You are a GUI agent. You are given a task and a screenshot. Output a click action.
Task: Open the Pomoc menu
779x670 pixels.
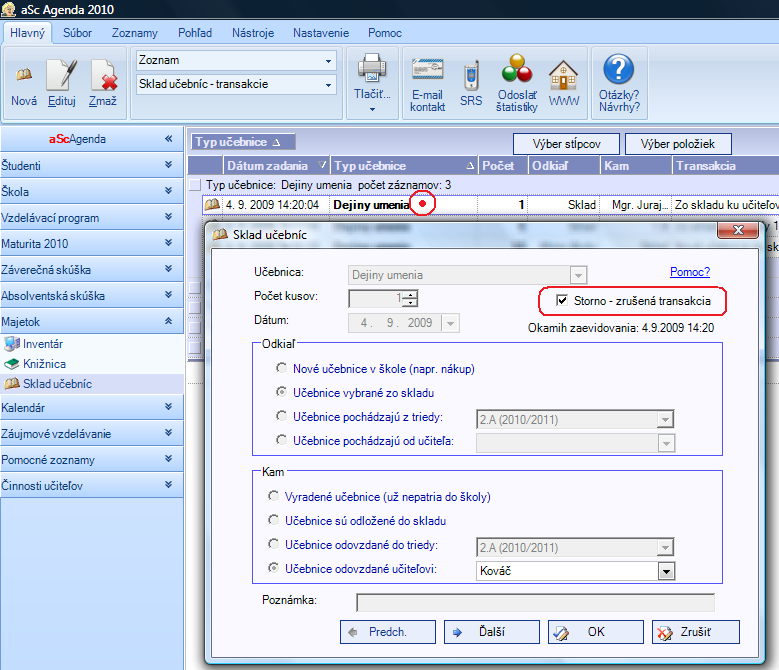(385, 33)
